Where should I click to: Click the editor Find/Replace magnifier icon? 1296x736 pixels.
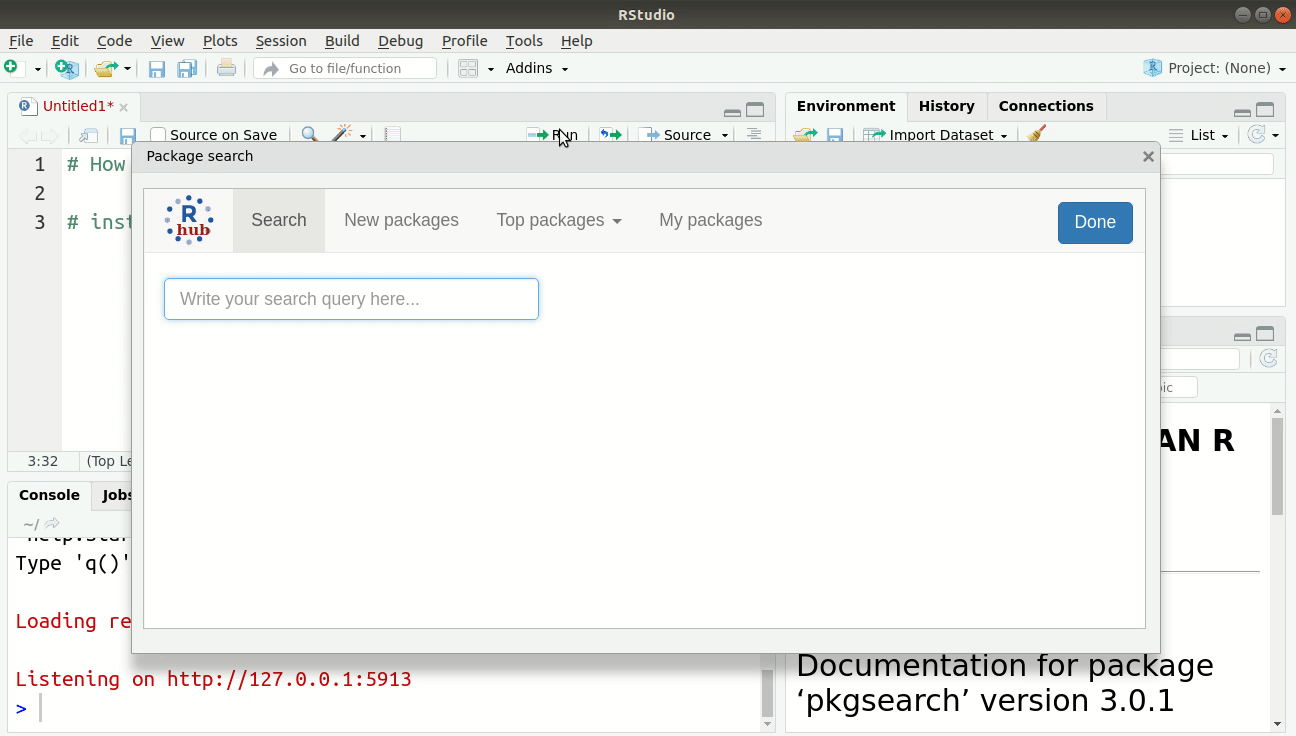click(310, 134)
